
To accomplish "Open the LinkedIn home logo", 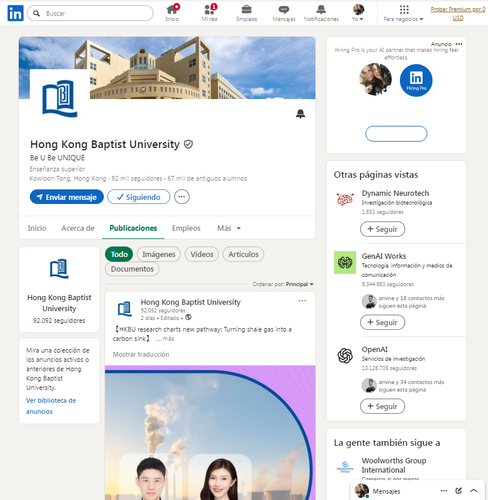I will 15,13.
